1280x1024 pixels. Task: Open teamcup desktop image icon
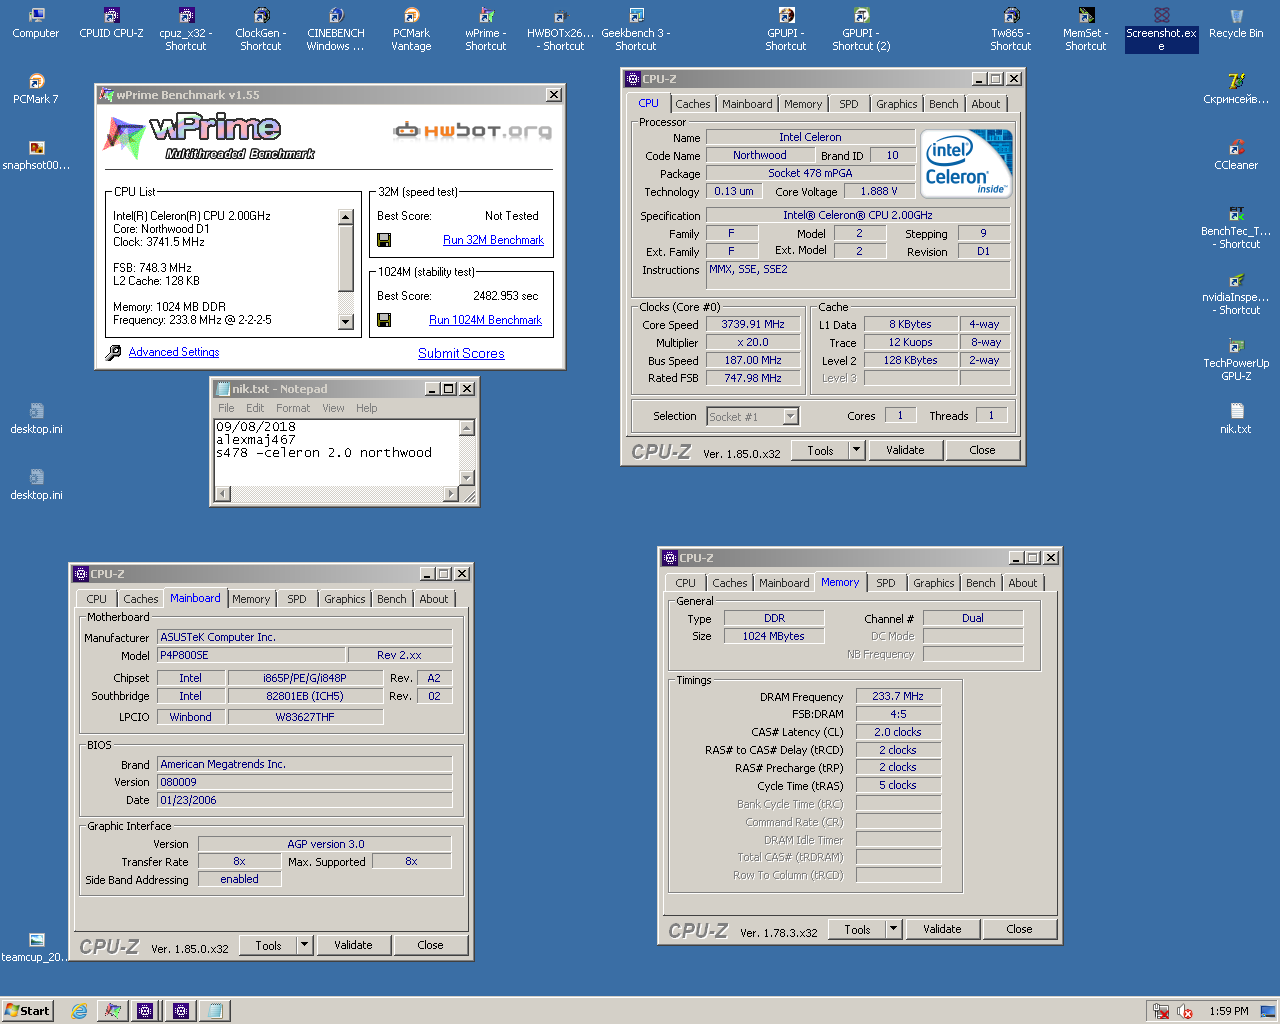tap(36, 948)
